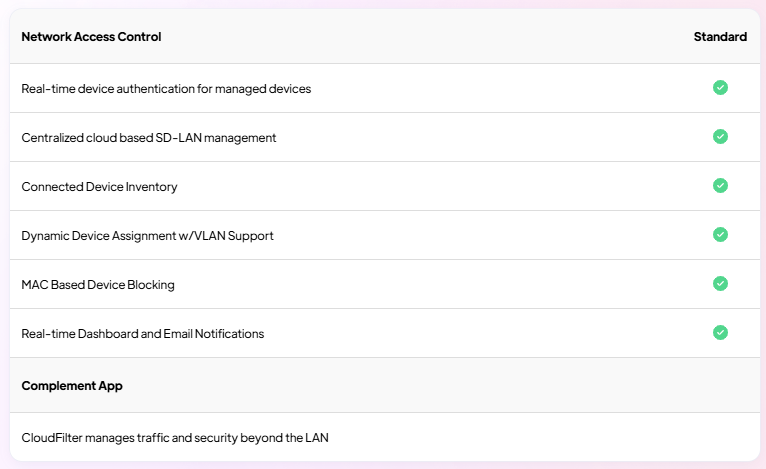Click Real-time device authentication for managed devices text
766x469 pixels.
point(166,88)
